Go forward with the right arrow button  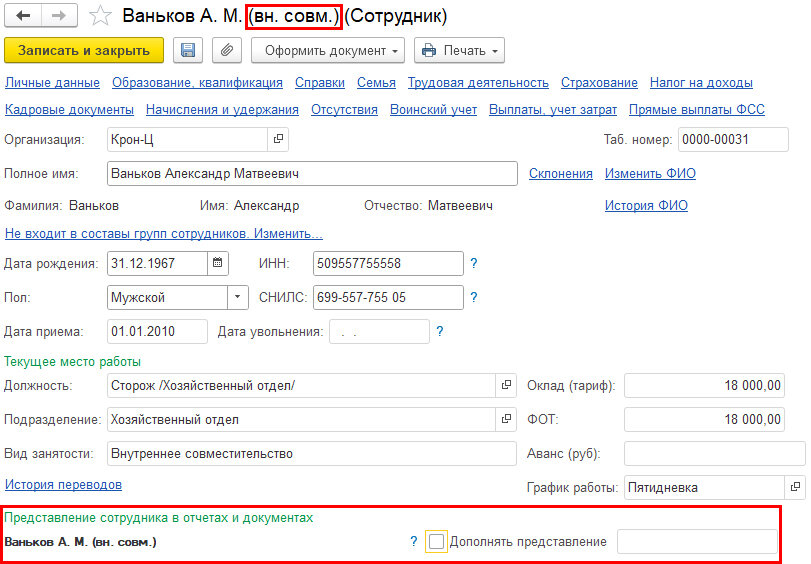click(59, 16)
